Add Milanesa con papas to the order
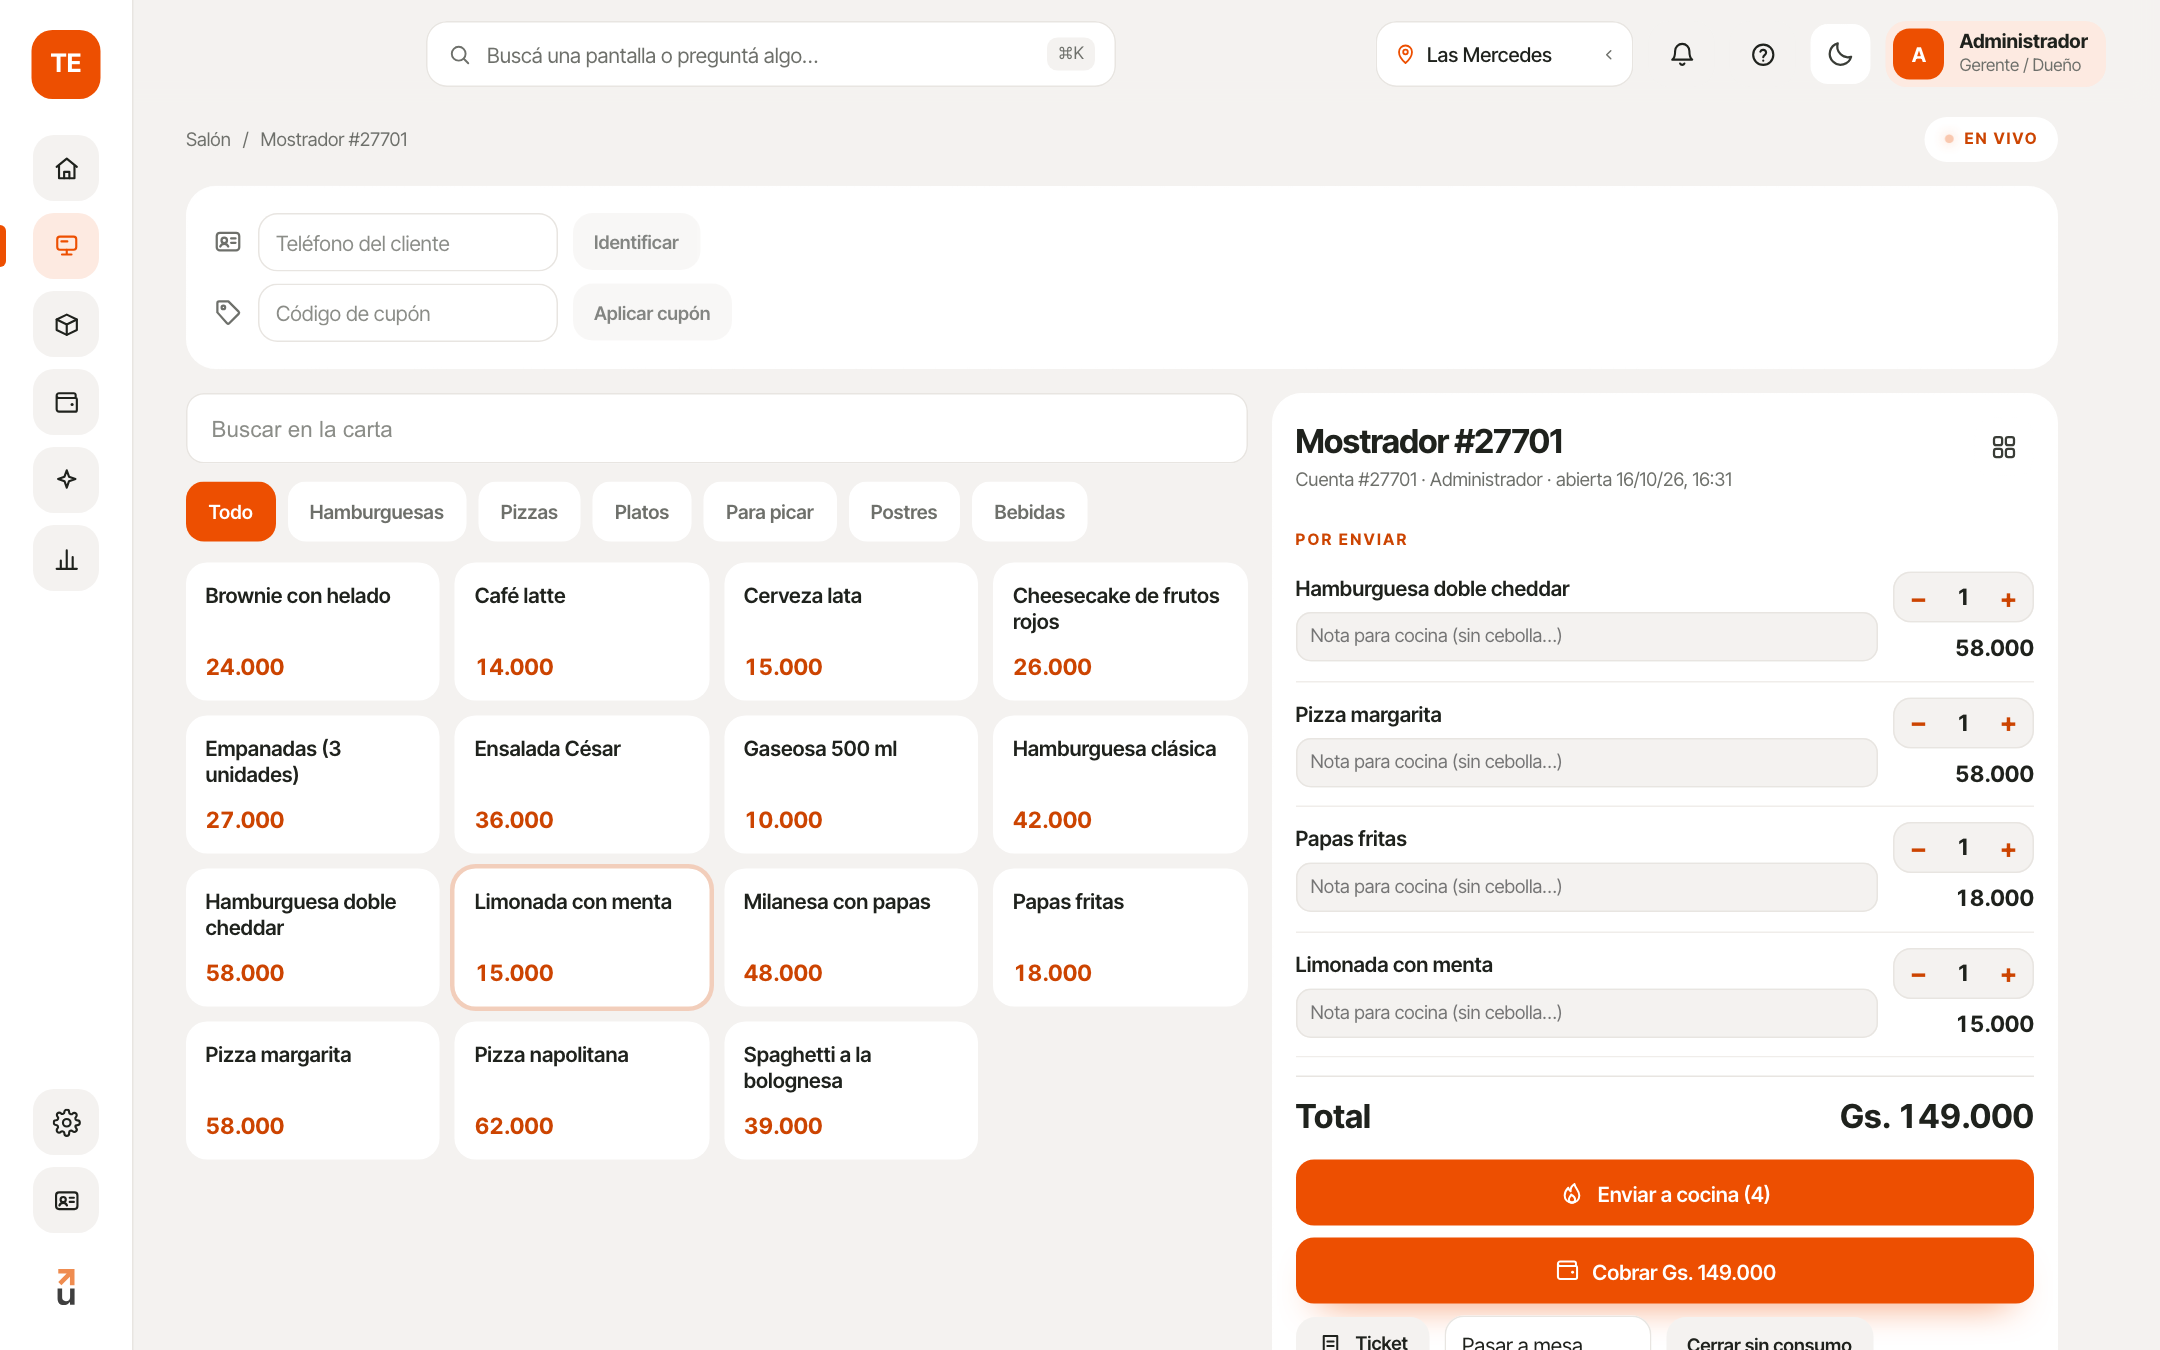Viewport: 2160px width, 1350px height. 851,937
